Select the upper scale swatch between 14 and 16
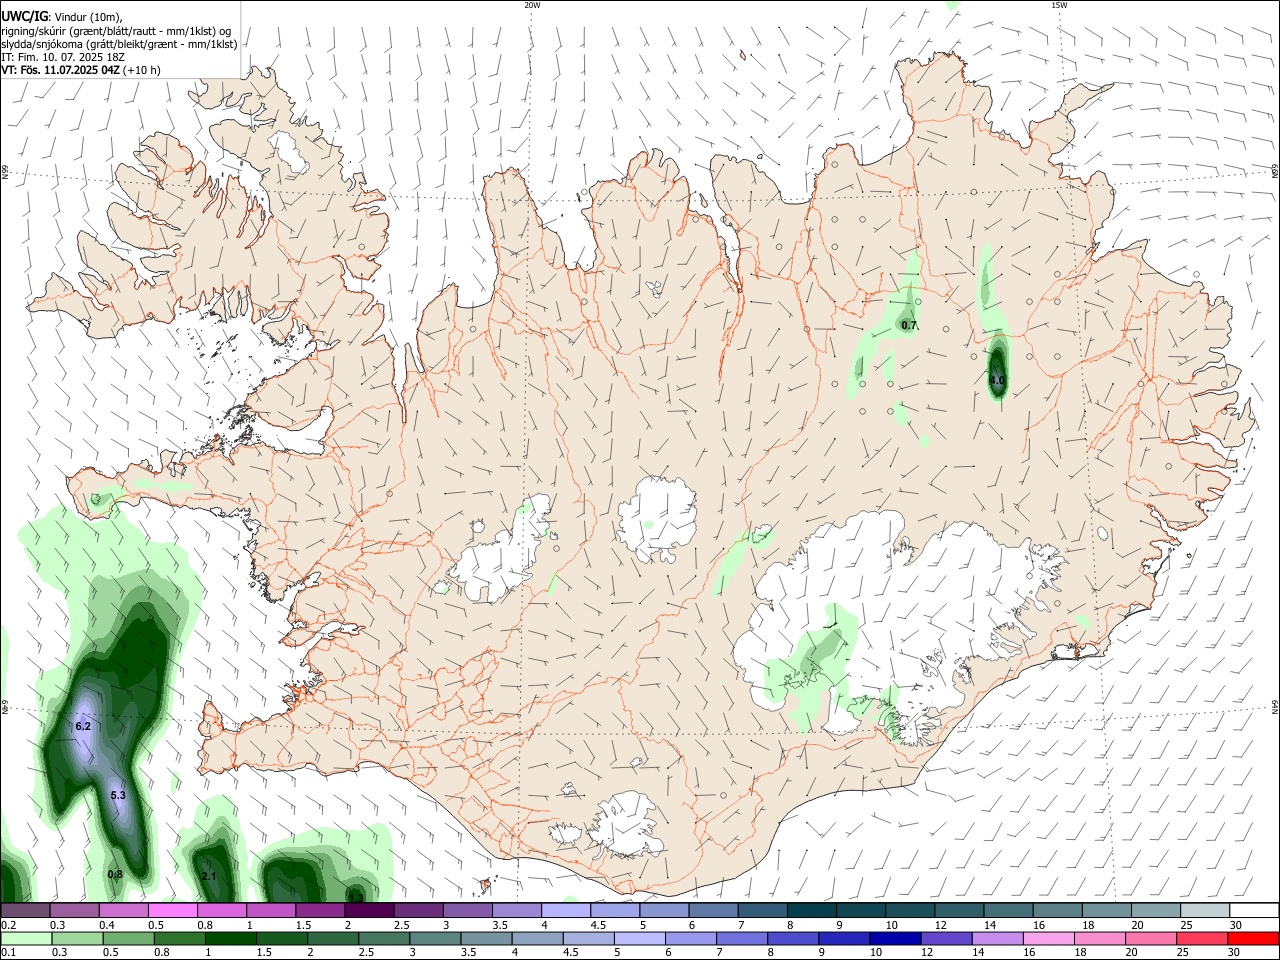1280x960 pixels. tap(1009, 911)
